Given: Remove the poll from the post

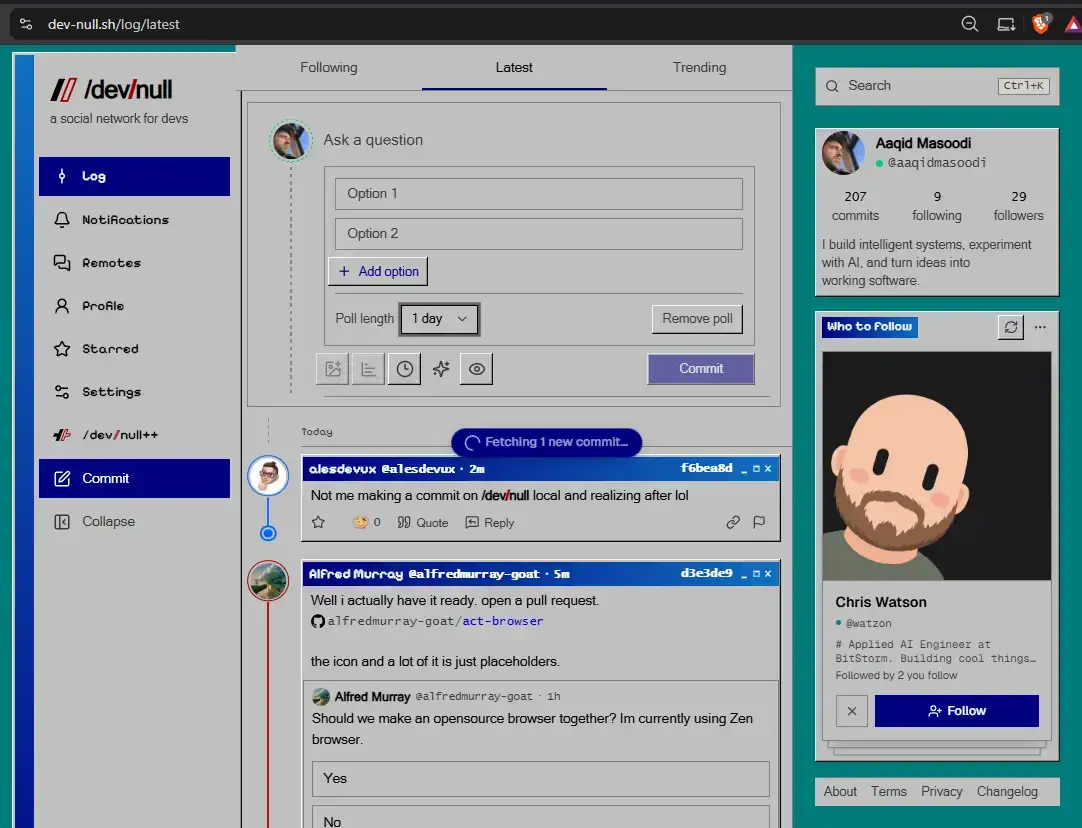Looking at the screenshot, I should [697, 319].
